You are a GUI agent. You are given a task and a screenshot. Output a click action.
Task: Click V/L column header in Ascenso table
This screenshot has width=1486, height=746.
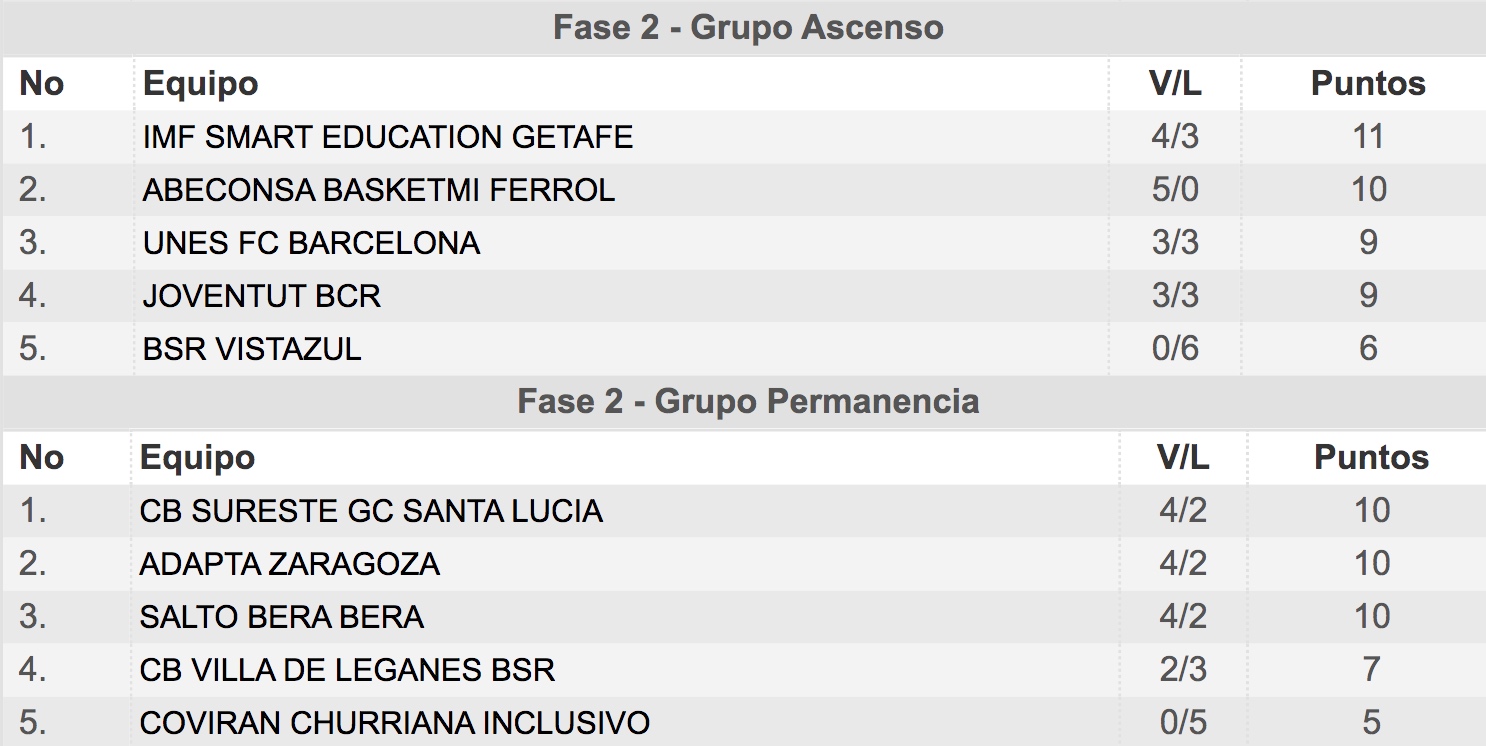click(1175, 84)
